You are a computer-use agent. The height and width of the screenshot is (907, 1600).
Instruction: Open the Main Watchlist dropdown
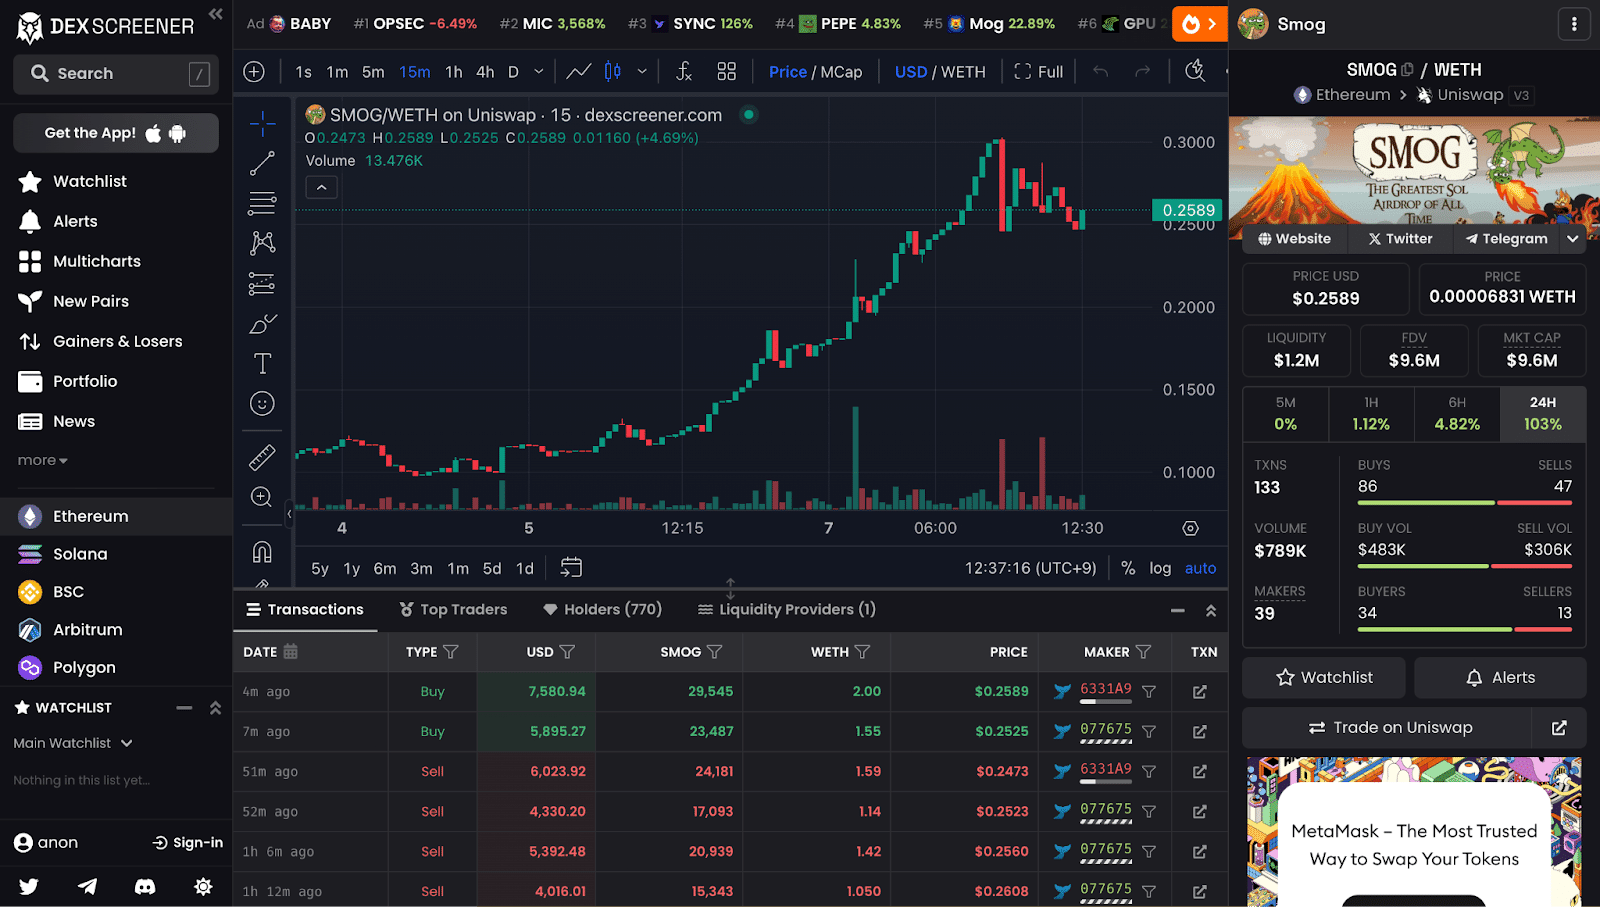pos(73,743)
